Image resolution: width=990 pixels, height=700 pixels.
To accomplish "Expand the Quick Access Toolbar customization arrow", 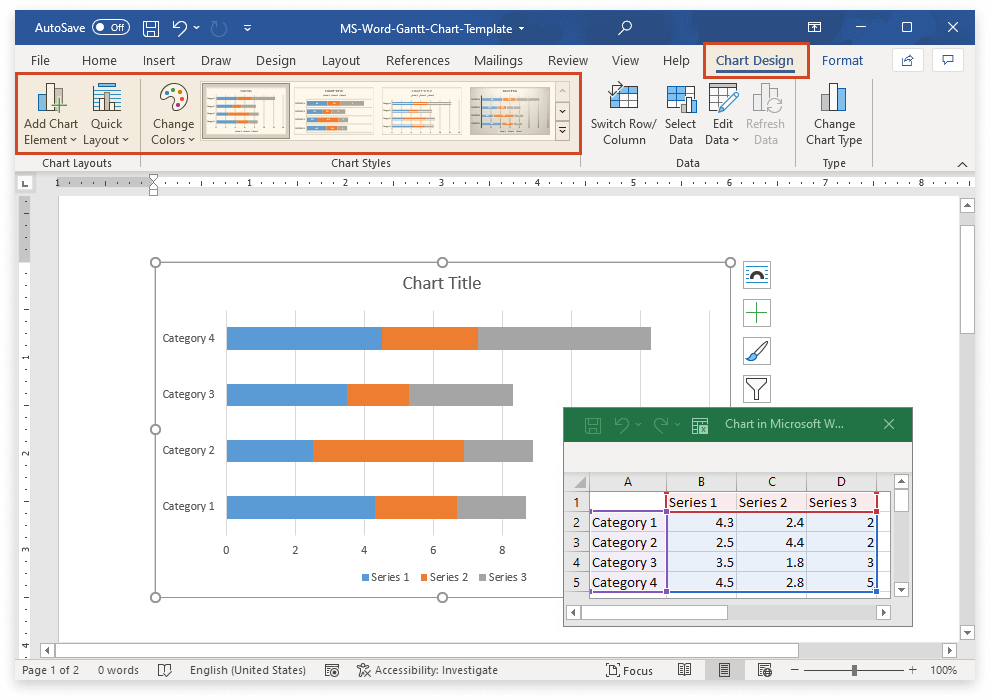I will [247, 28].
